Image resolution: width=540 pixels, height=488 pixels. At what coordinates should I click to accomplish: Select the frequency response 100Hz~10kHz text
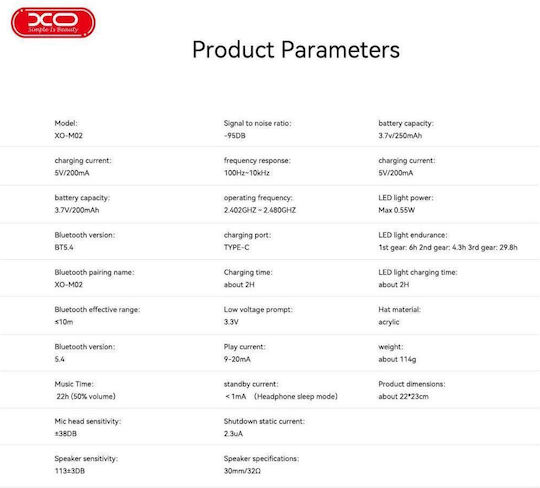pyautogui.click(x=247, y=173)
